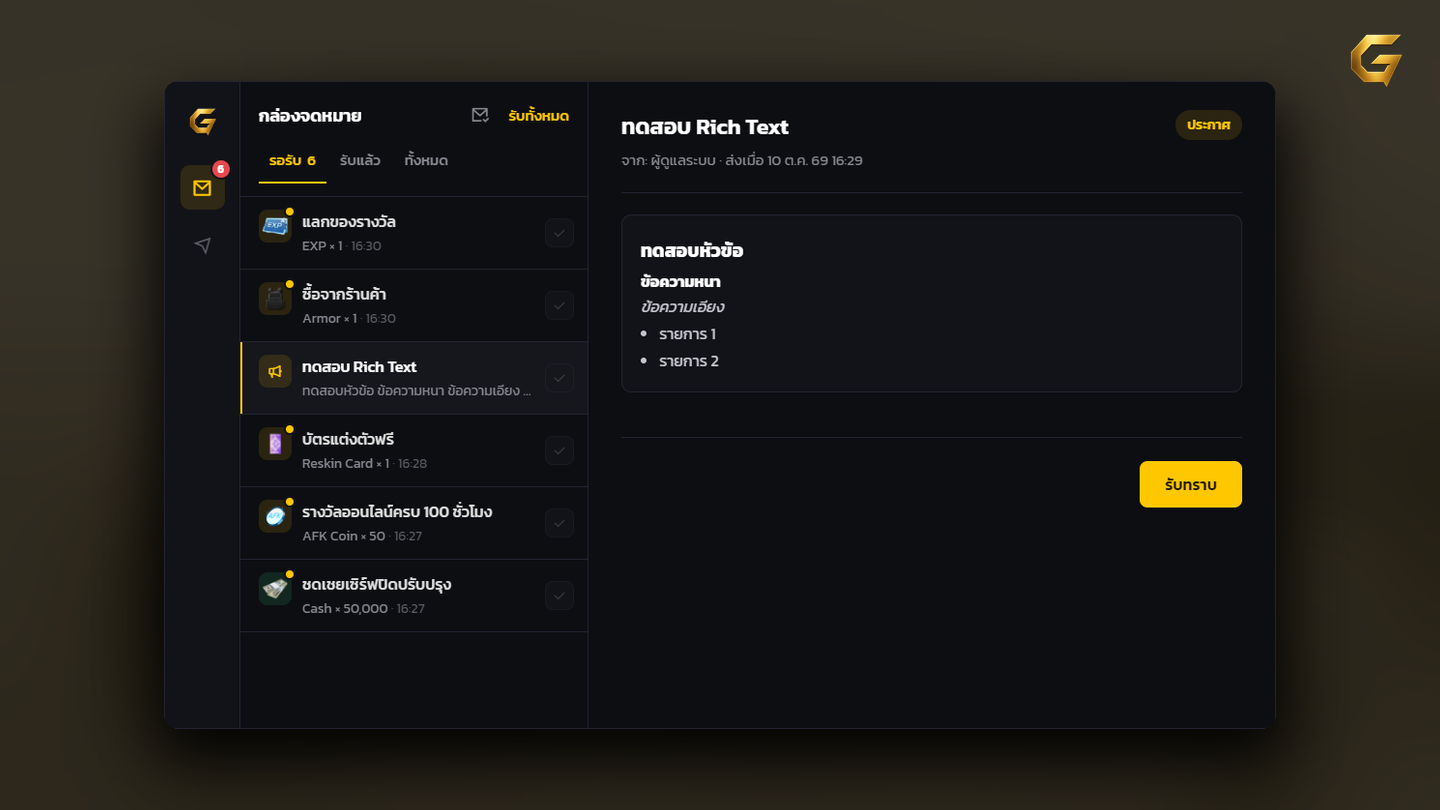Open the ซื้อจากร้านค้า mail title
1440x810 pixels.
344,295
